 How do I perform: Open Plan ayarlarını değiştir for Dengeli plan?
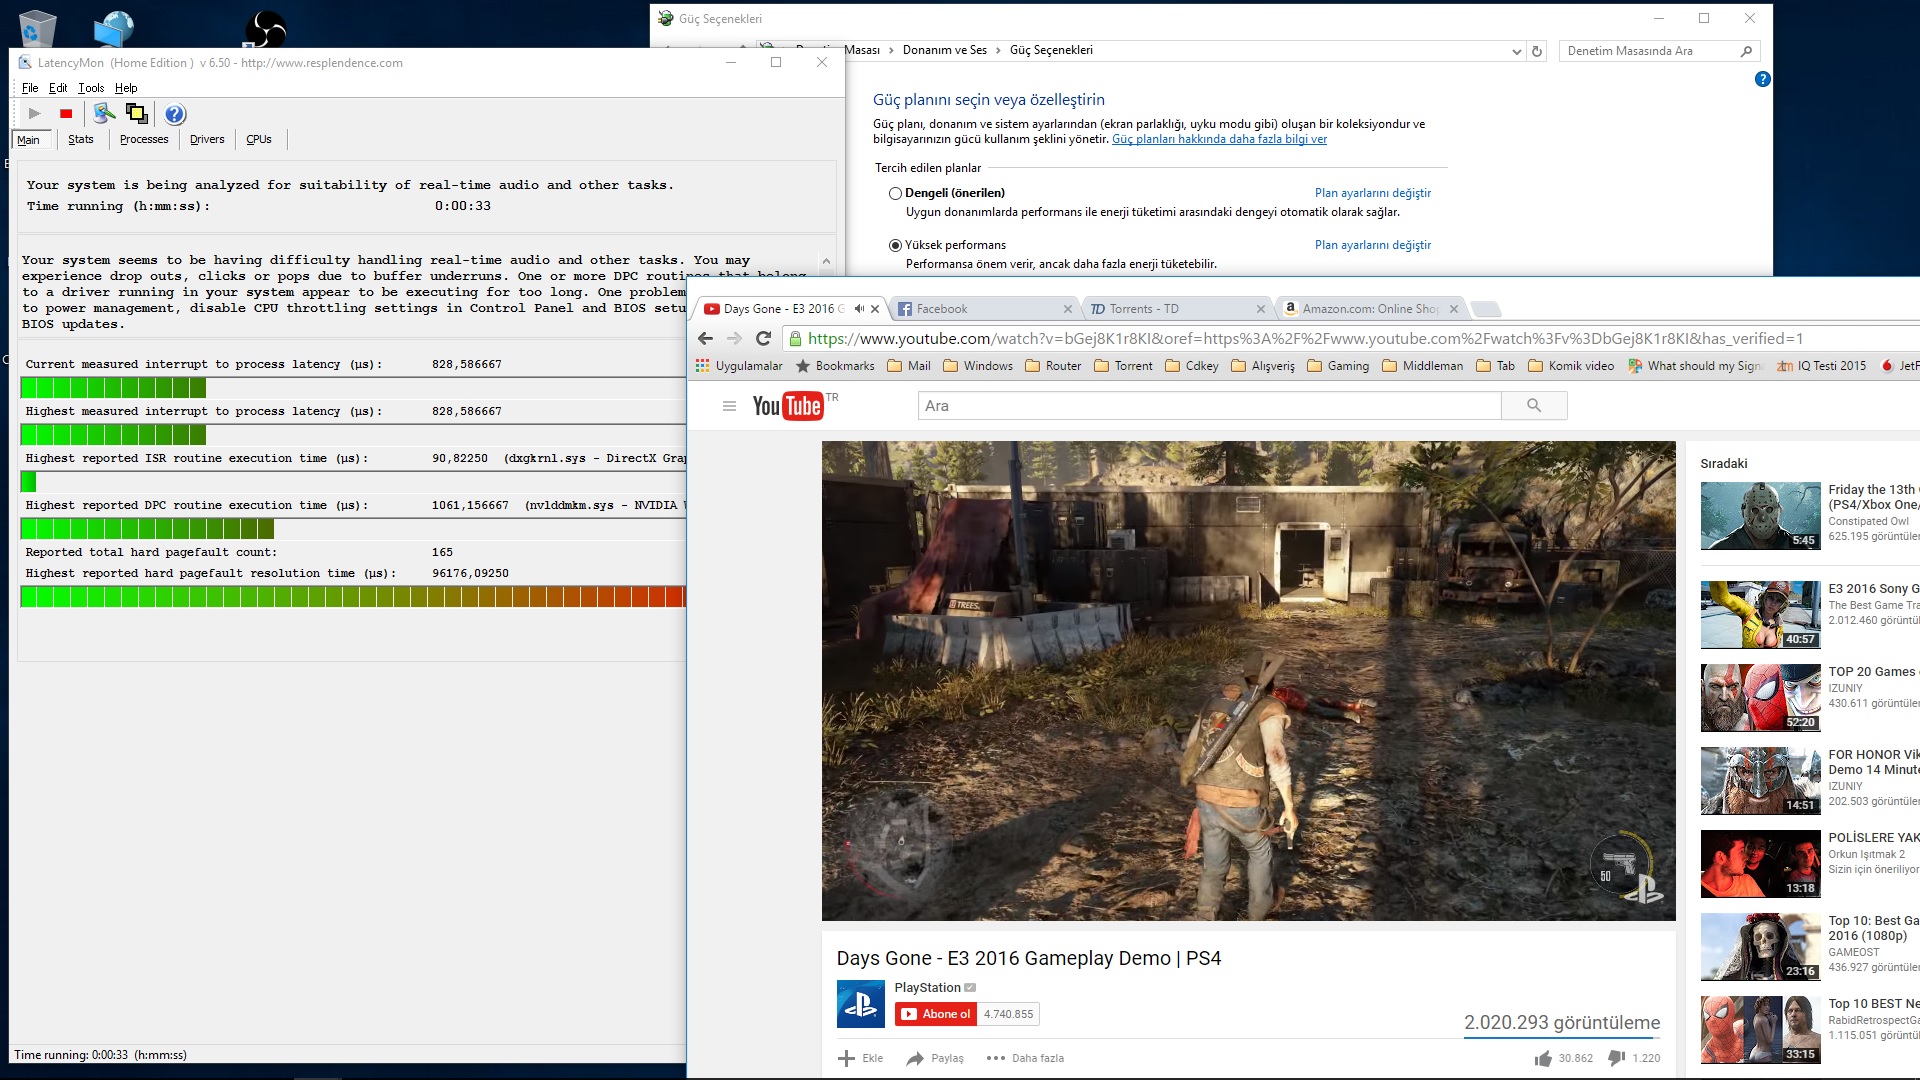click(x=1372, y=193)
